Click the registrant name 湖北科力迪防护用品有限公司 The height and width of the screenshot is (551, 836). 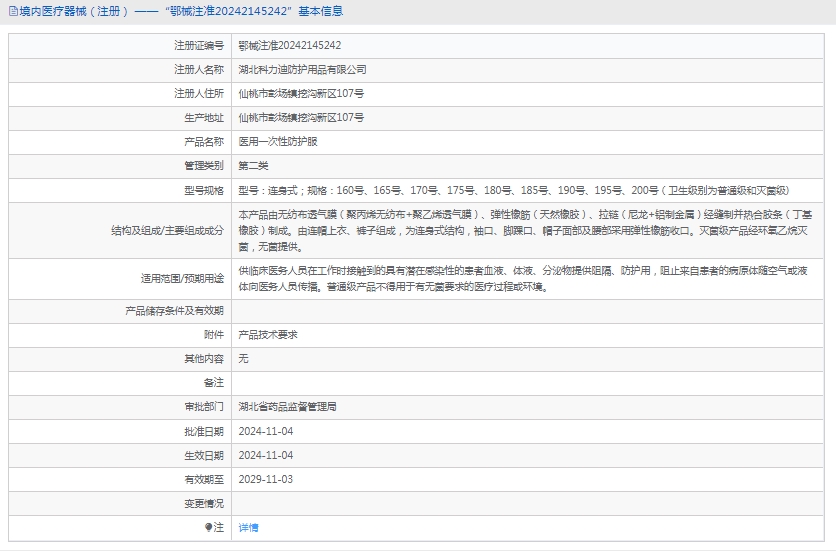pyautogui.click(x=302, y=70)
